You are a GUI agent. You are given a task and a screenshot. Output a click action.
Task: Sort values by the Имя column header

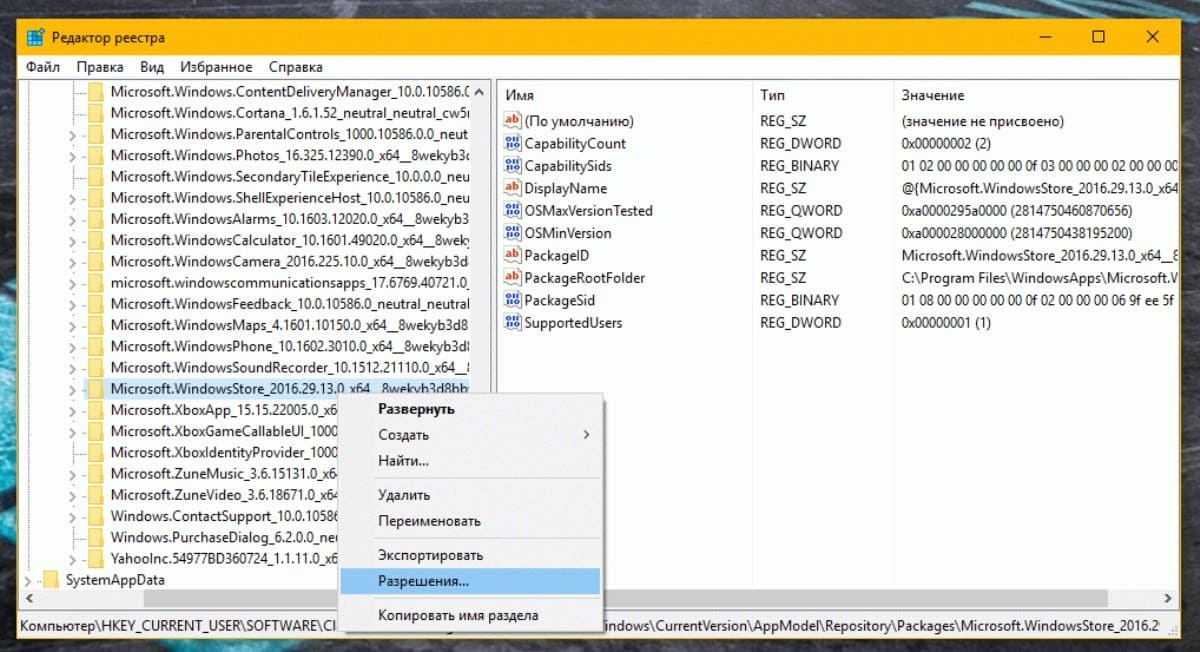(625, 95)
